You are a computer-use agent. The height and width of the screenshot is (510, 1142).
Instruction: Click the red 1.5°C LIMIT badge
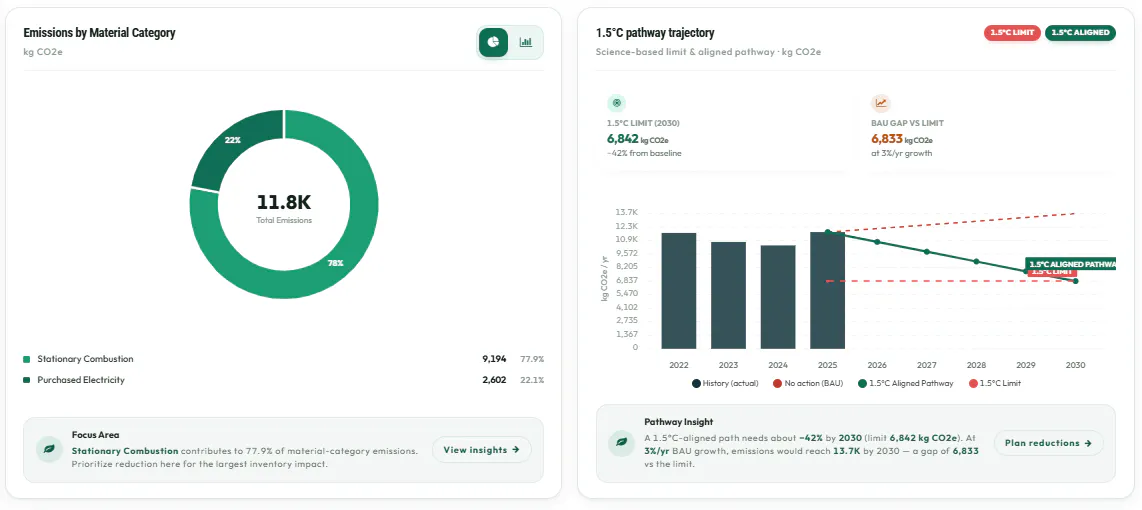coord(1012,33)
